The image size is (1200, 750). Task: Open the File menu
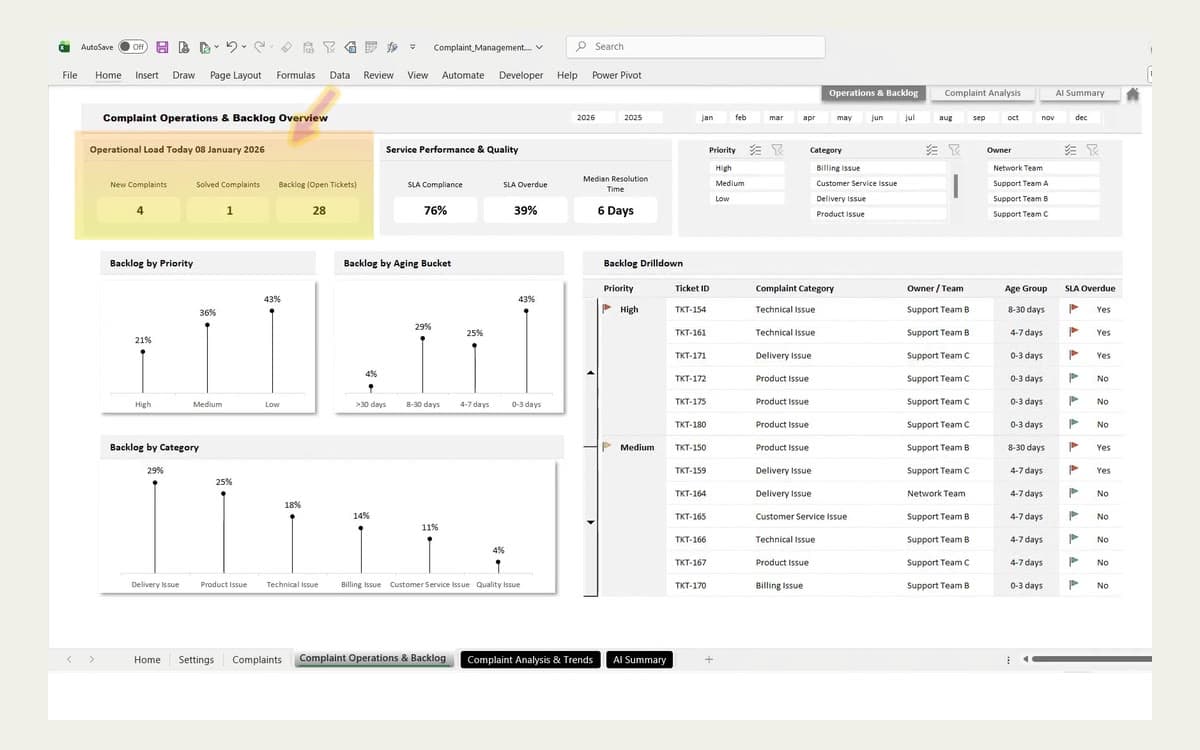click(70, 75)
